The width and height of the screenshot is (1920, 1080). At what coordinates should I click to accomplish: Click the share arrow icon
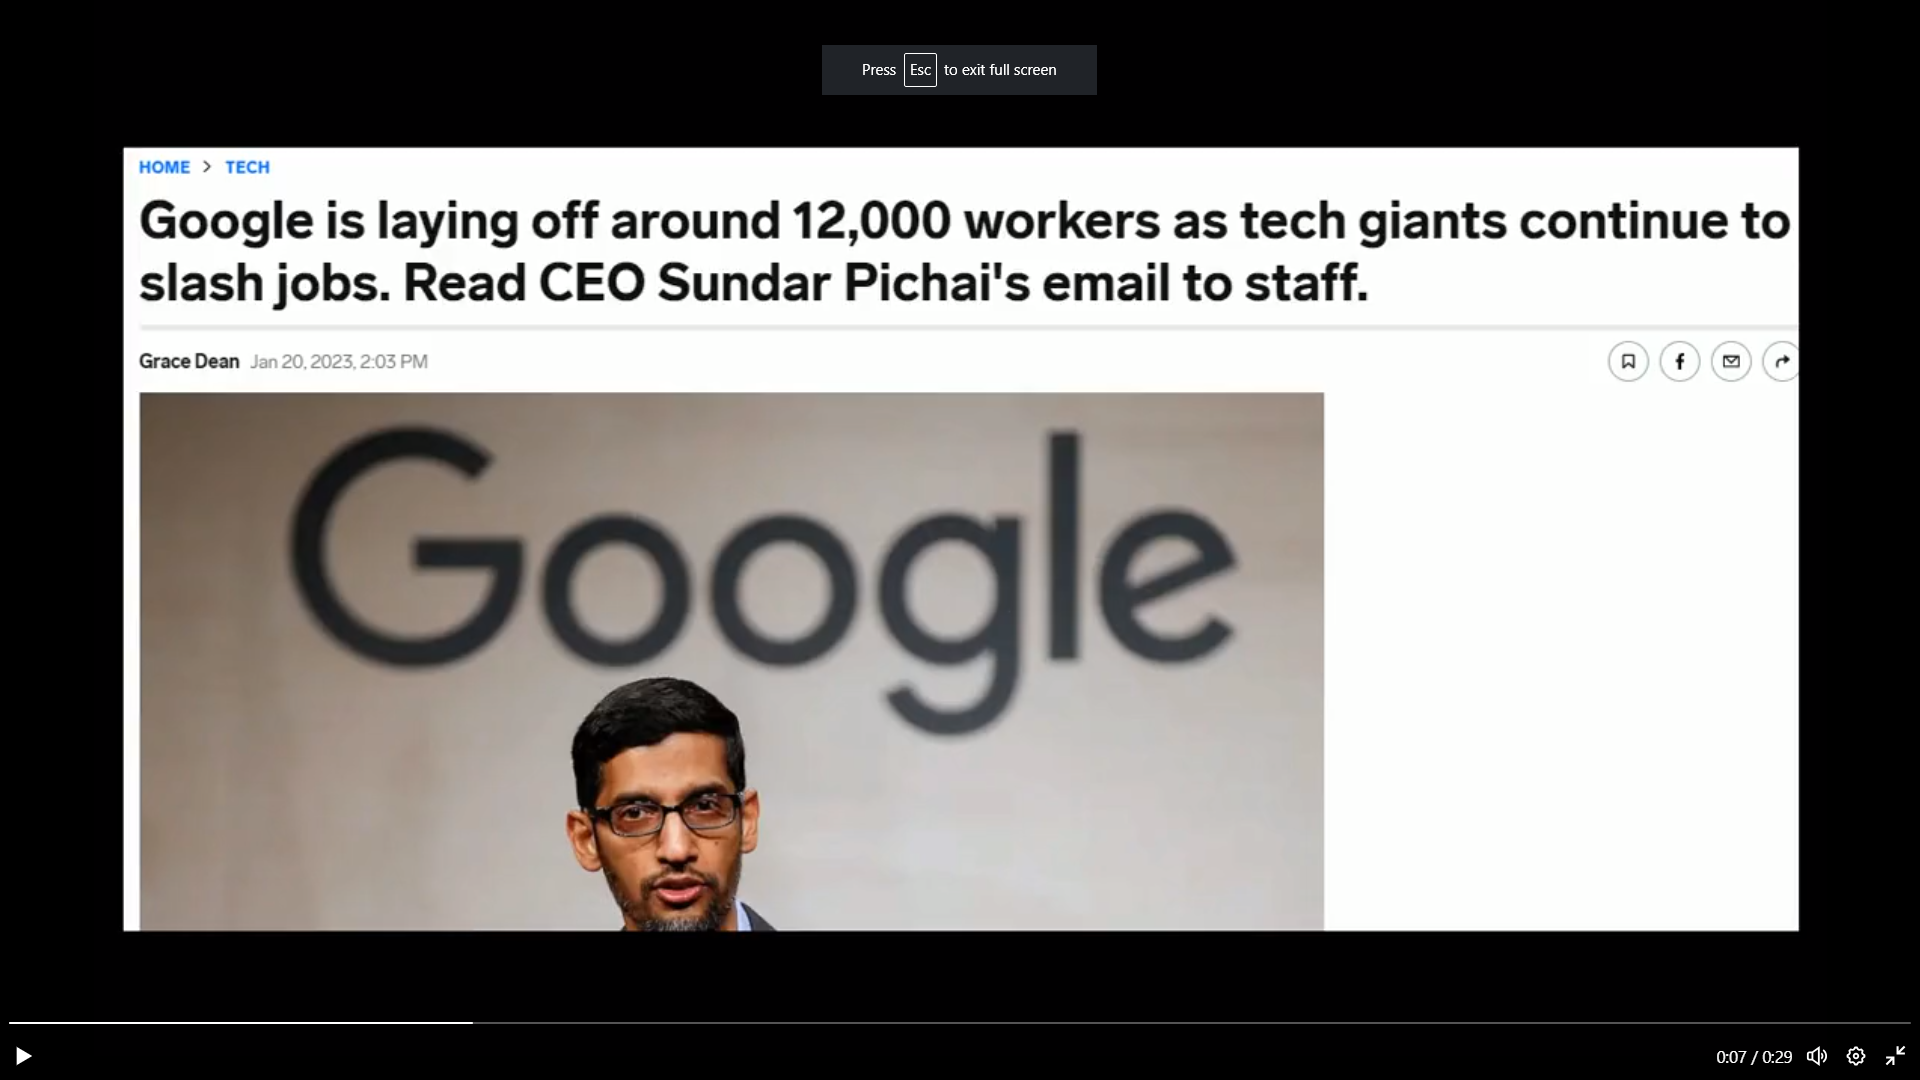[1781, 361]
